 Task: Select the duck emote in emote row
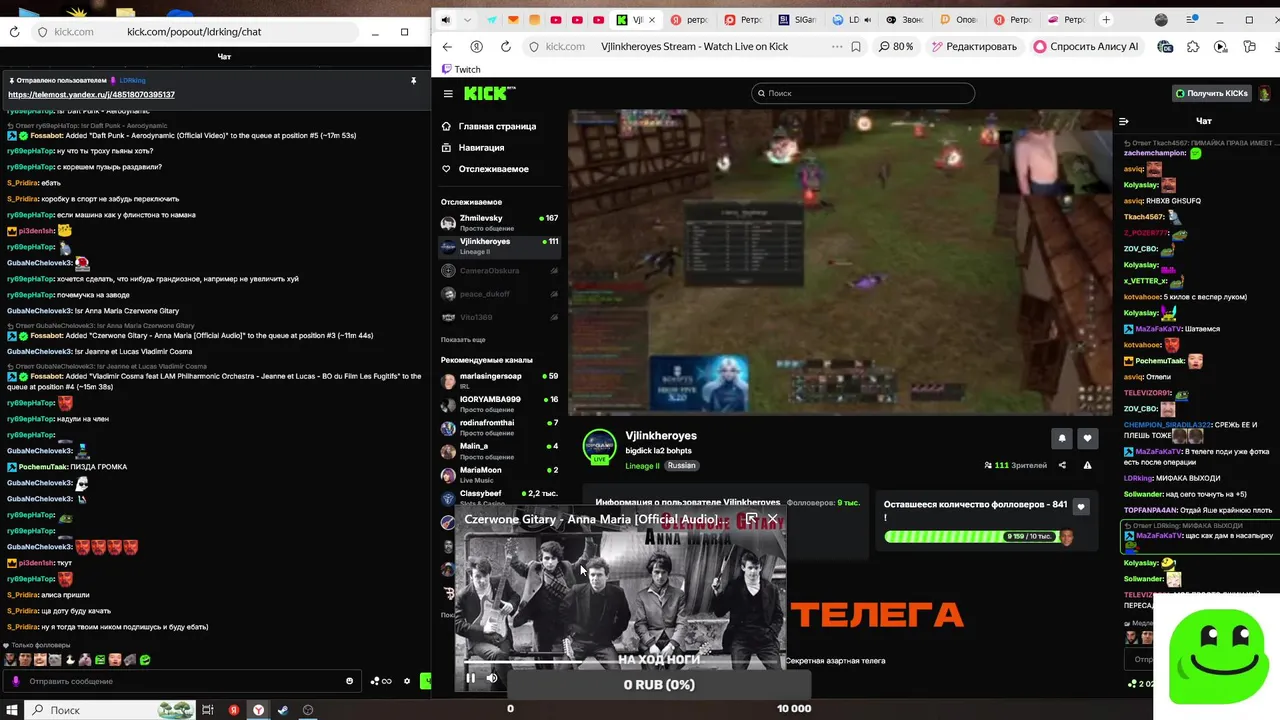(70, 660)
